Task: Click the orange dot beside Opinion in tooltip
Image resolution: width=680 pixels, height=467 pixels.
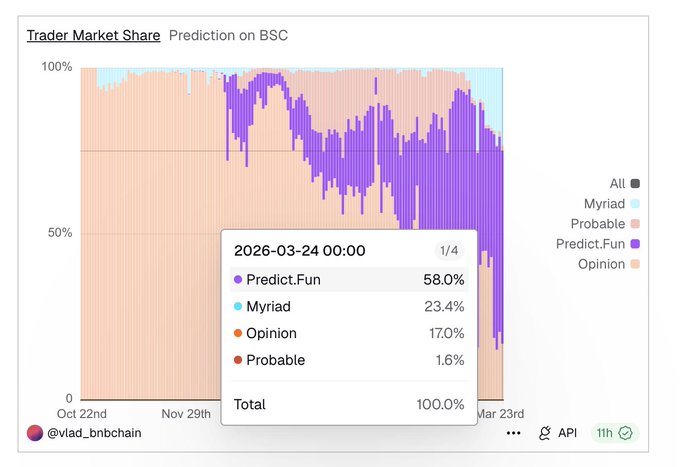Action: click(238, 333)
